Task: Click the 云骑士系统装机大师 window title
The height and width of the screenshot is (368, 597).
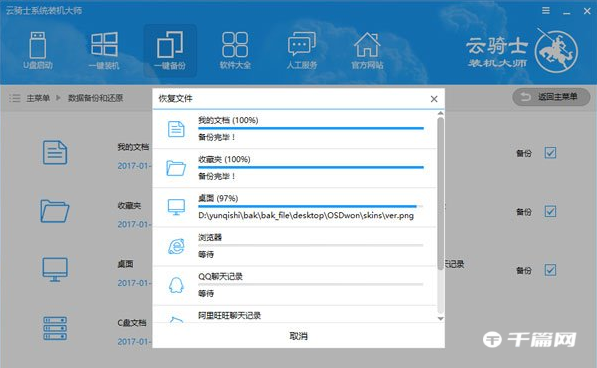Action: [x=44, y=11]
